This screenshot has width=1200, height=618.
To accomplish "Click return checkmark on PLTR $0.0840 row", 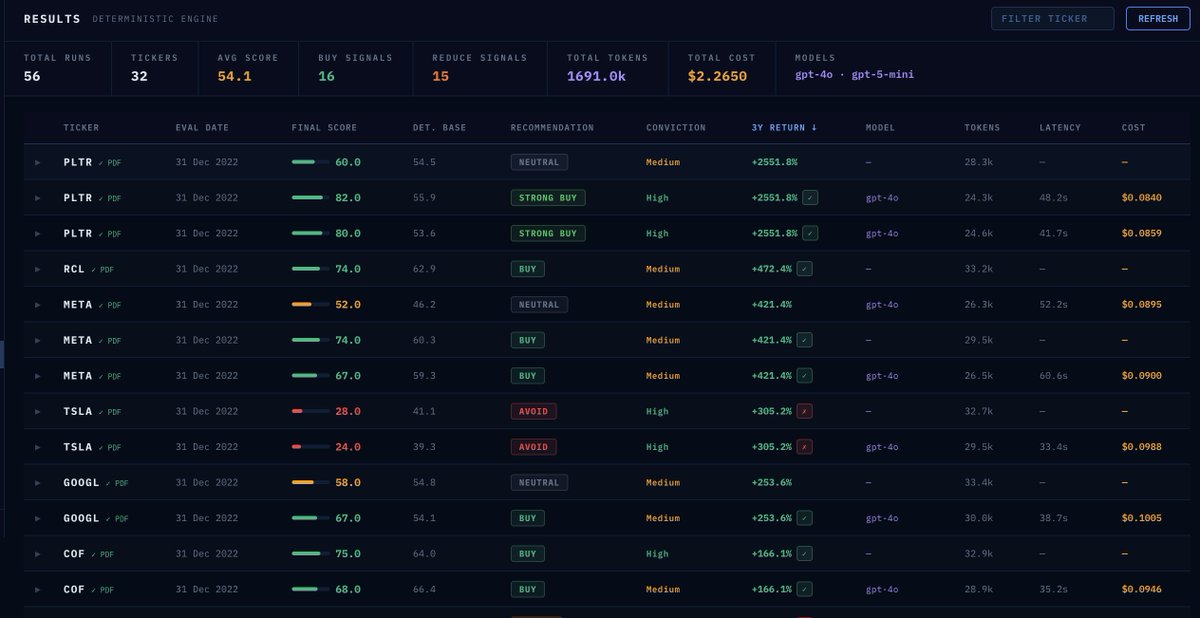I will pyautogui.click(x=810, y=198).
